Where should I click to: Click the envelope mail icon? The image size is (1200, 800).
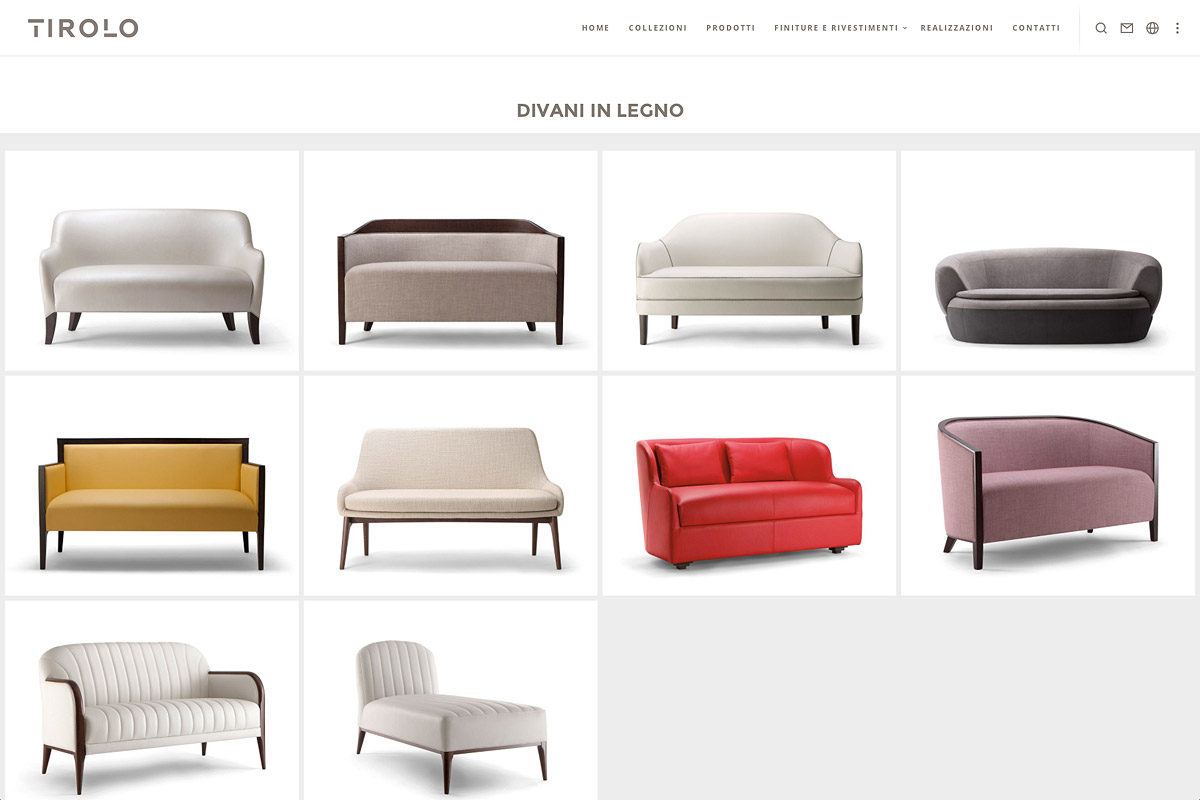point(1127,28)
